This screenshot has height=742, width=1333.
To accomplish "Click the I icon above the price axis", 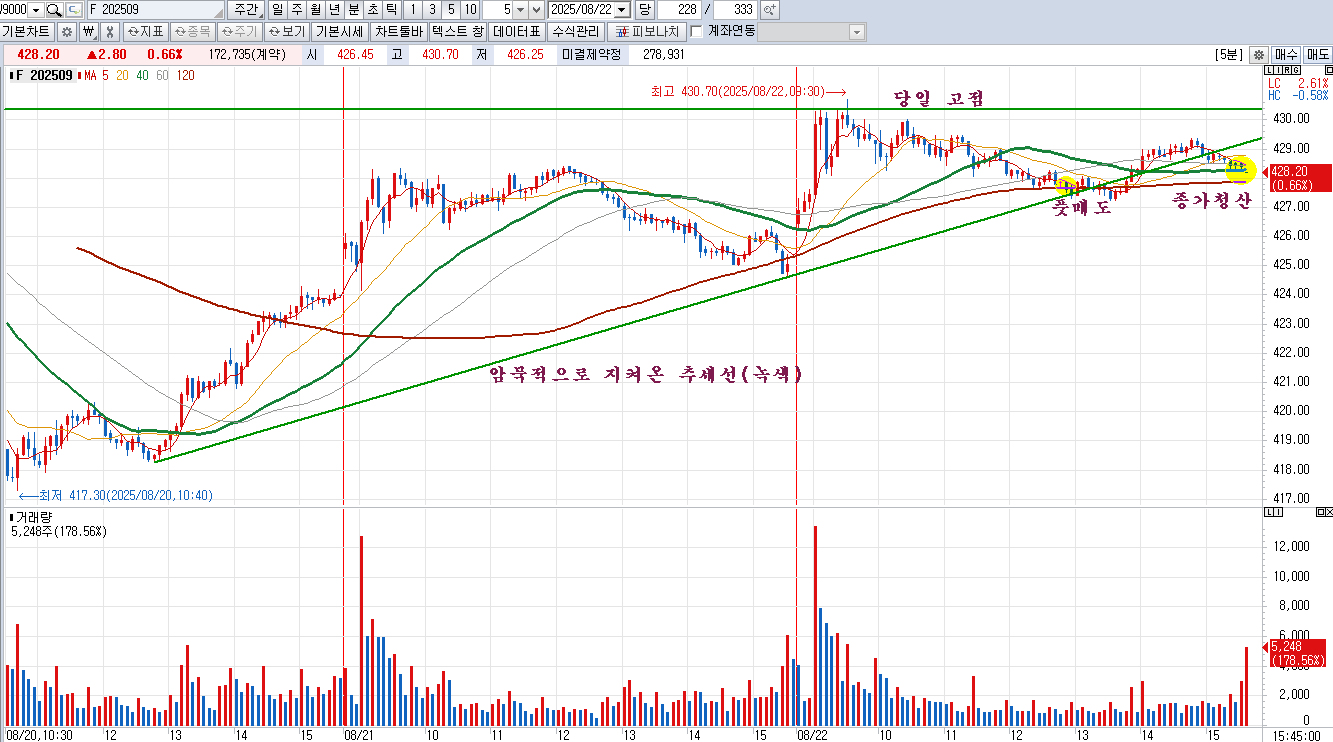I will (1277, 70).
